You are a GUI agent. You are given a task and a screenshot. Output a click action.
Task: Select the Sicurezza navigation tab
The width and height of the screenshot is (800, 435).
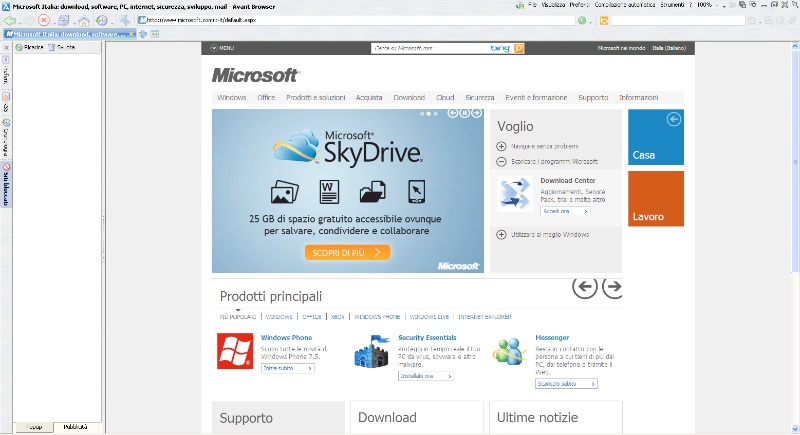479,98
